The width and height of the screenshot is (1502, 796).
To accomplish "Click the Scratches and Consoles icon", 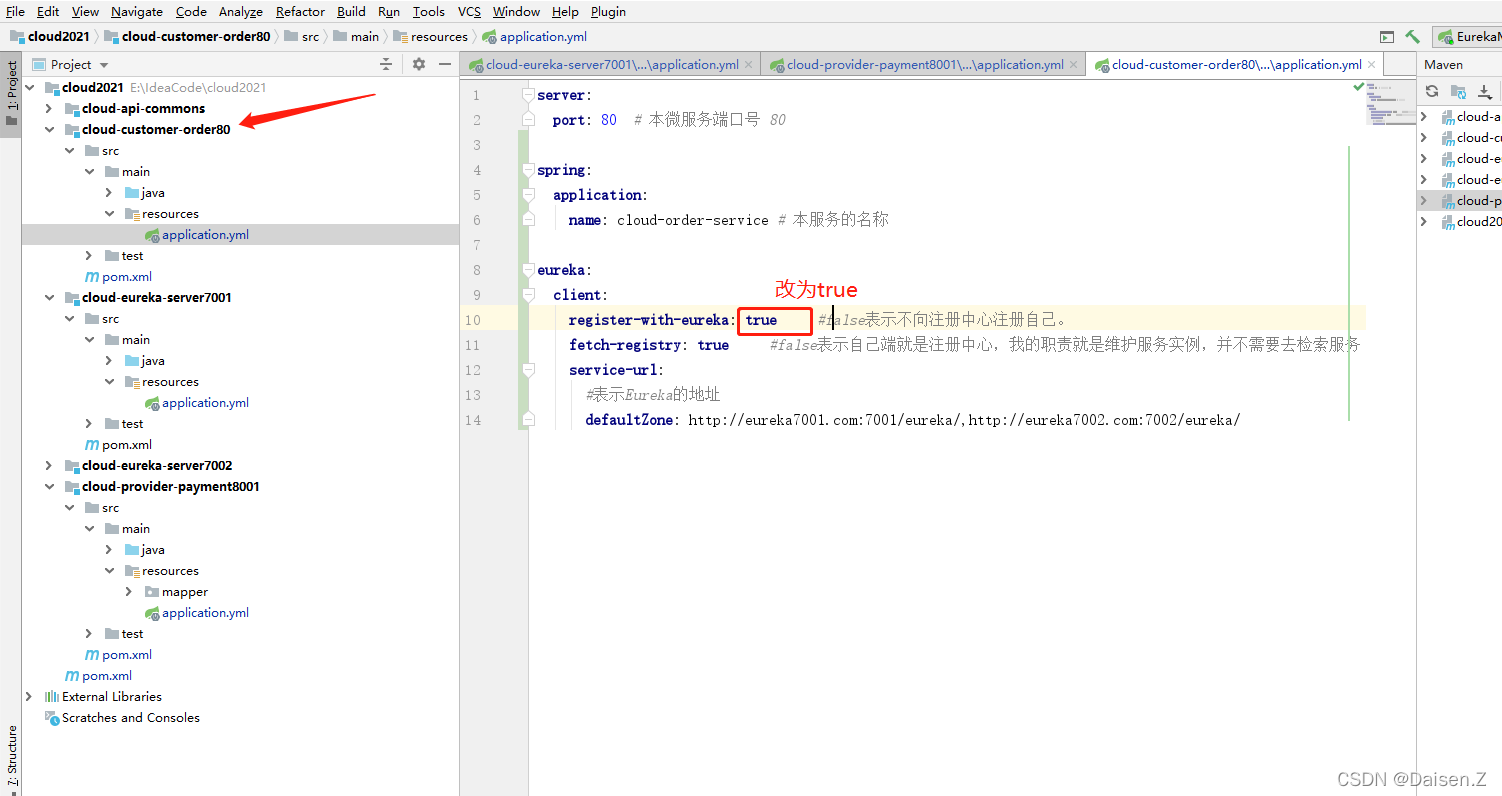I will tap(52, 717).
